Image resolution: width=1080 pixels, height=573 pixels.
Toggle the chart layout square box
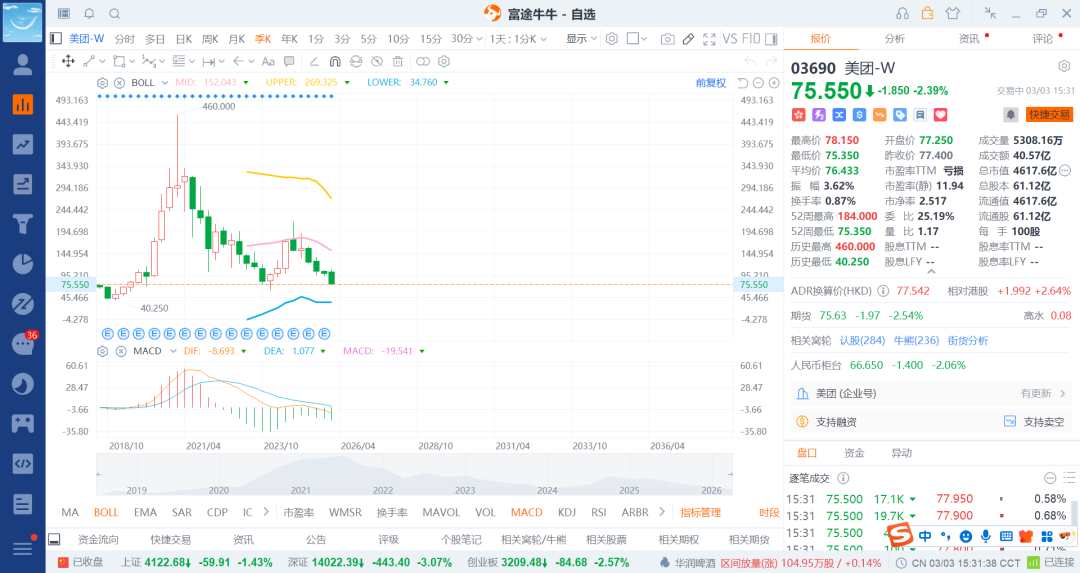pyautogui.click(x=632, y=39)
